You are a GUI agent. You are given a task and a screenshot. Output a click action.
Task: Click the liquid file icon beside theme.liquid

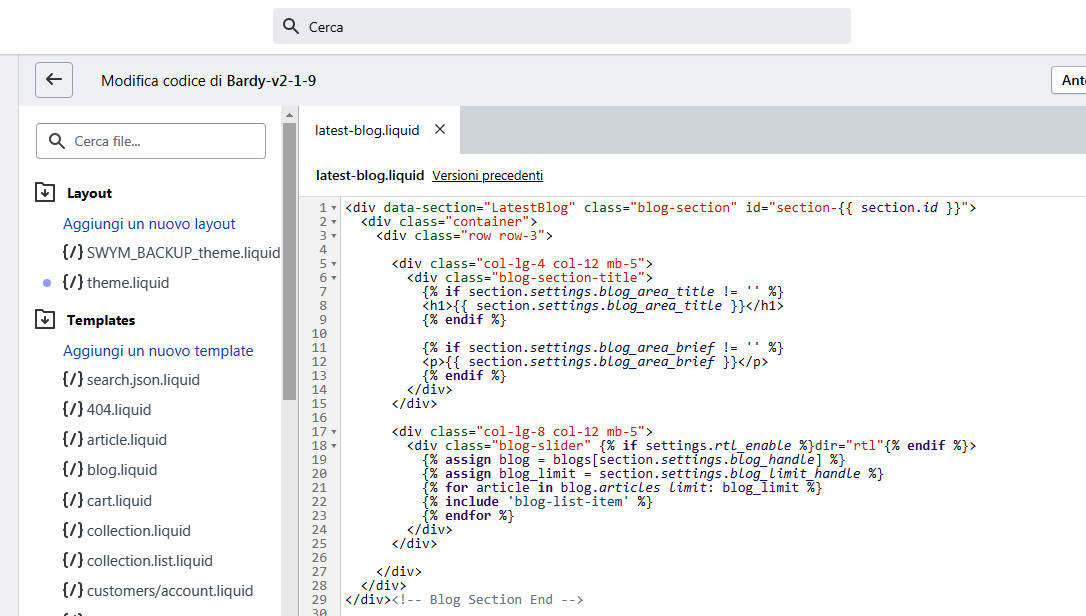click(72, 283)
